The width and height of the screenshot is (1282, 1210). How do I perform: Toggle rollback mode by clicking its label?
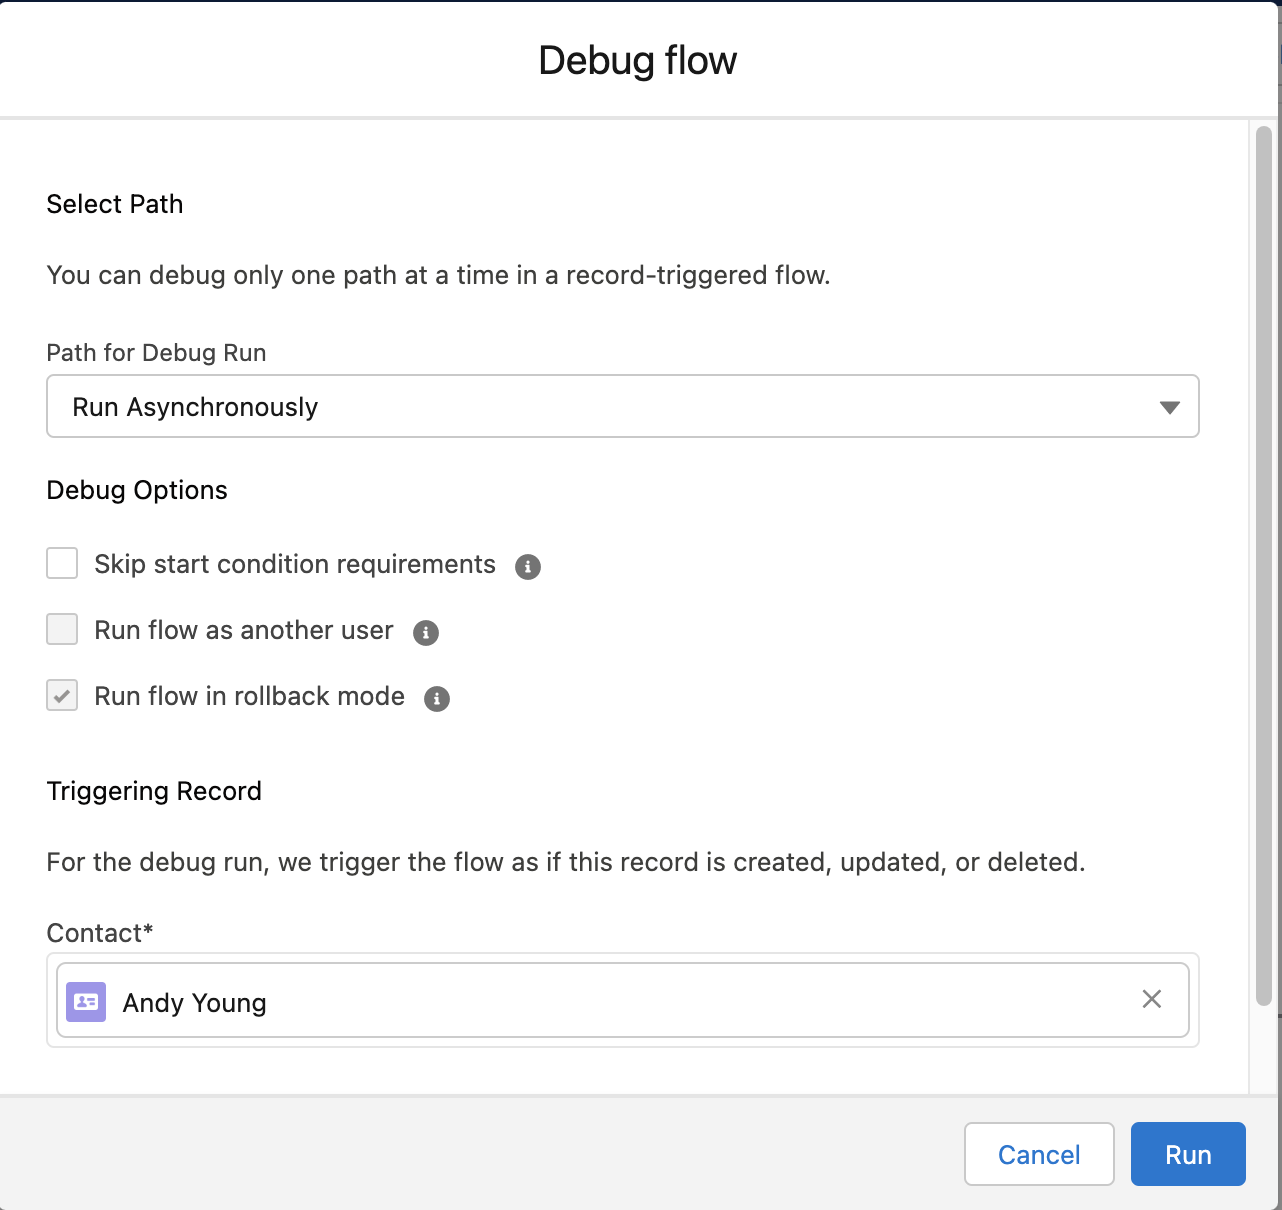[248, 696]
